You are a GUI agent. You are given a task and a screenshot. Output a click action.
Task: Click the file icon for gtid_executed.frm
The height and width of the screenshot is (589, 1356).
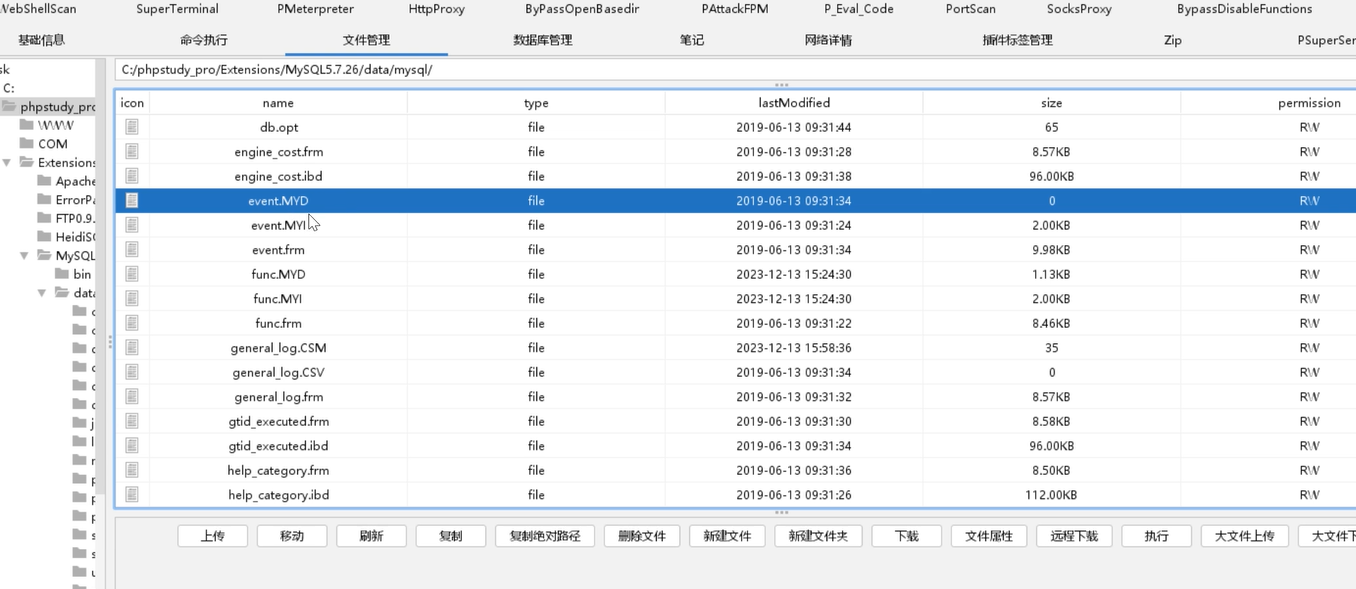[x=132, y=421]
